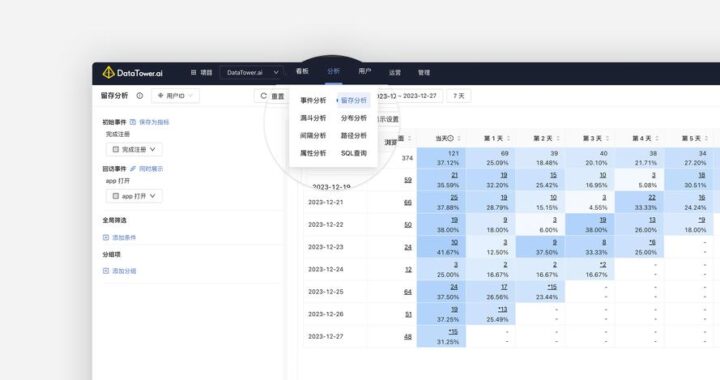The height and width of the screenshot is (380, 720).
Task: Click user count 12 in 2023-12-24 row
Action: (x=408, y=270)
